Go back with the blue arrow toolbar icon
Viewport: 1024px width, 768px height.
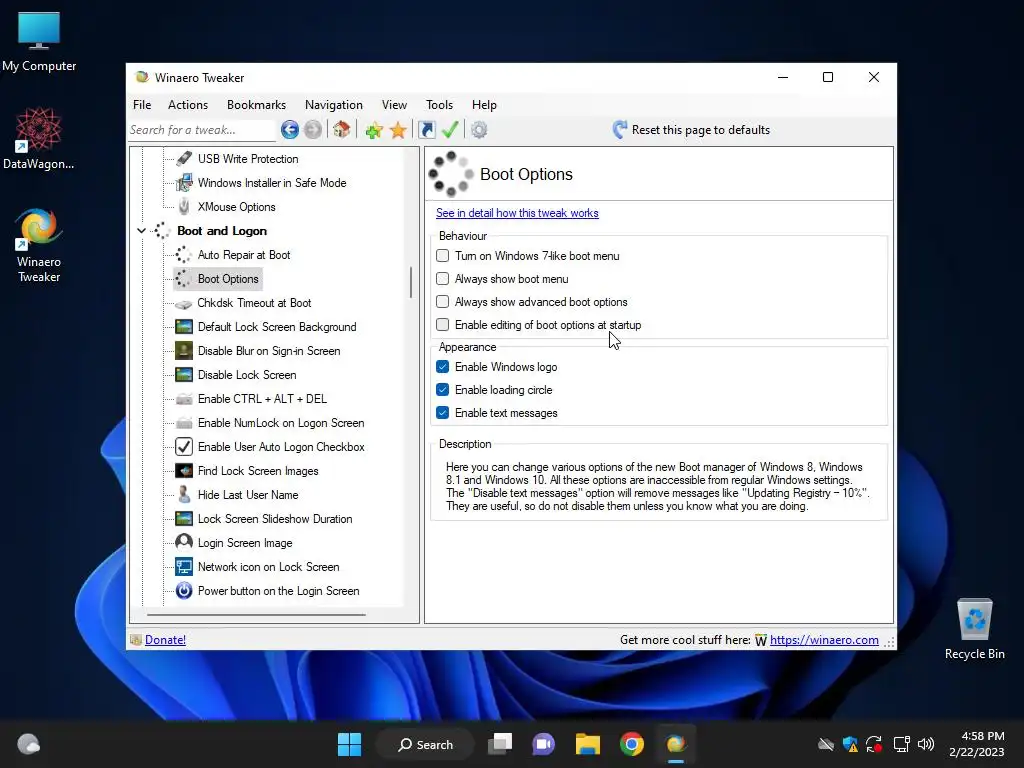(x=290, y=130)
